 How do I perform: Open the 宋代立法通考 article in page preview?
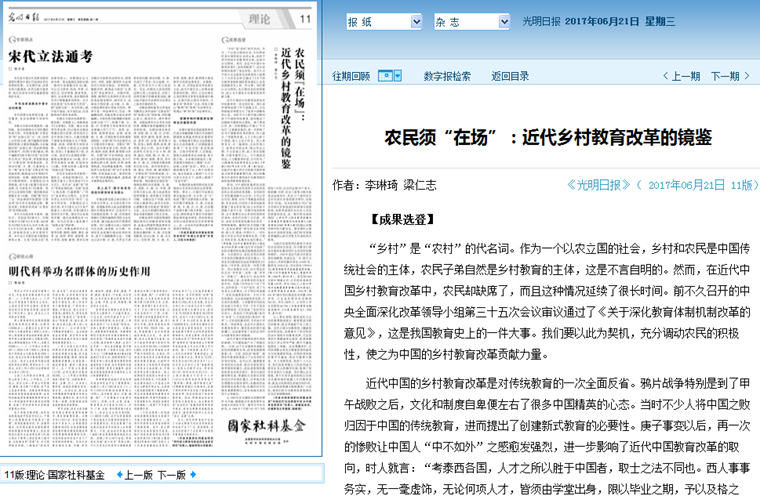50,57
